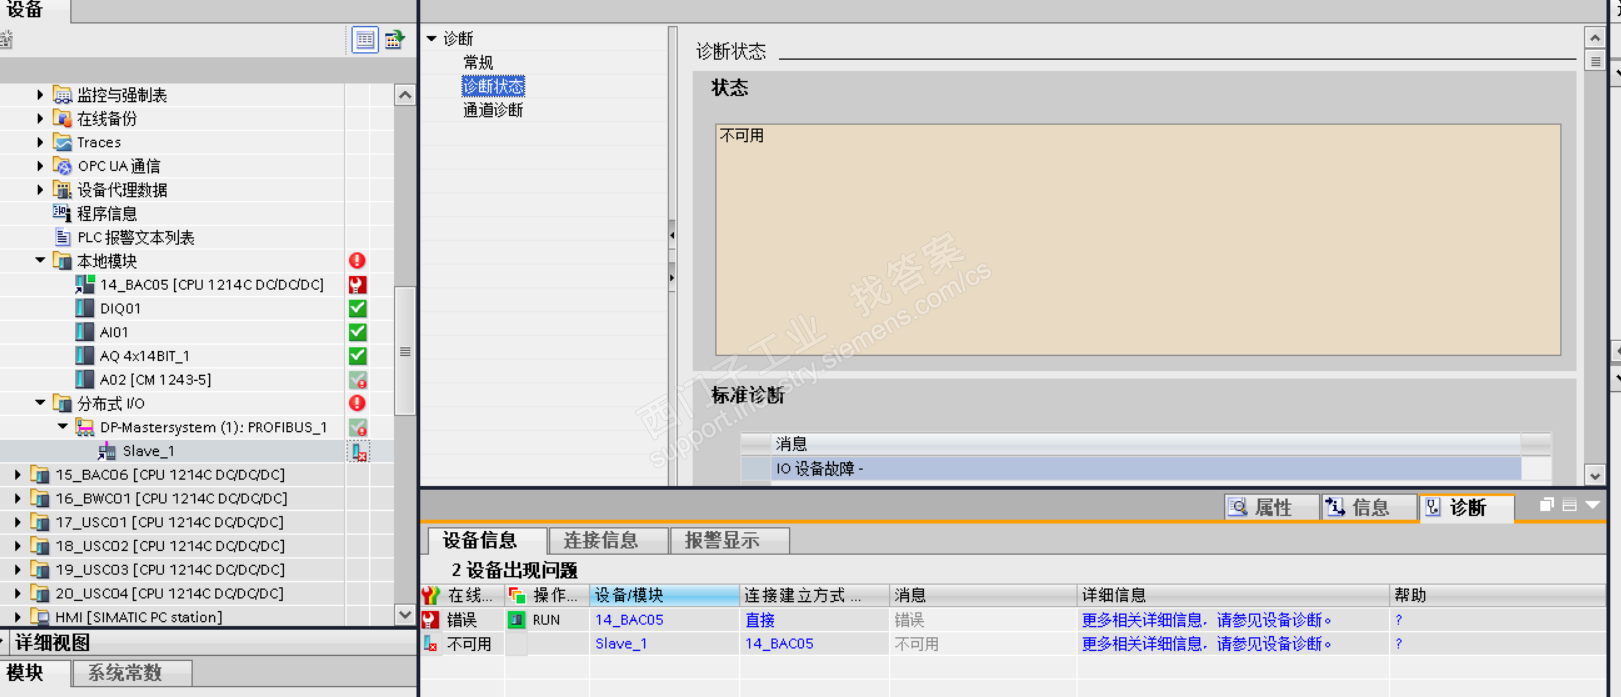Screen dimensions: 1621x697
Task: Open PLC 报警文本列表
Action: coord(136,238)
